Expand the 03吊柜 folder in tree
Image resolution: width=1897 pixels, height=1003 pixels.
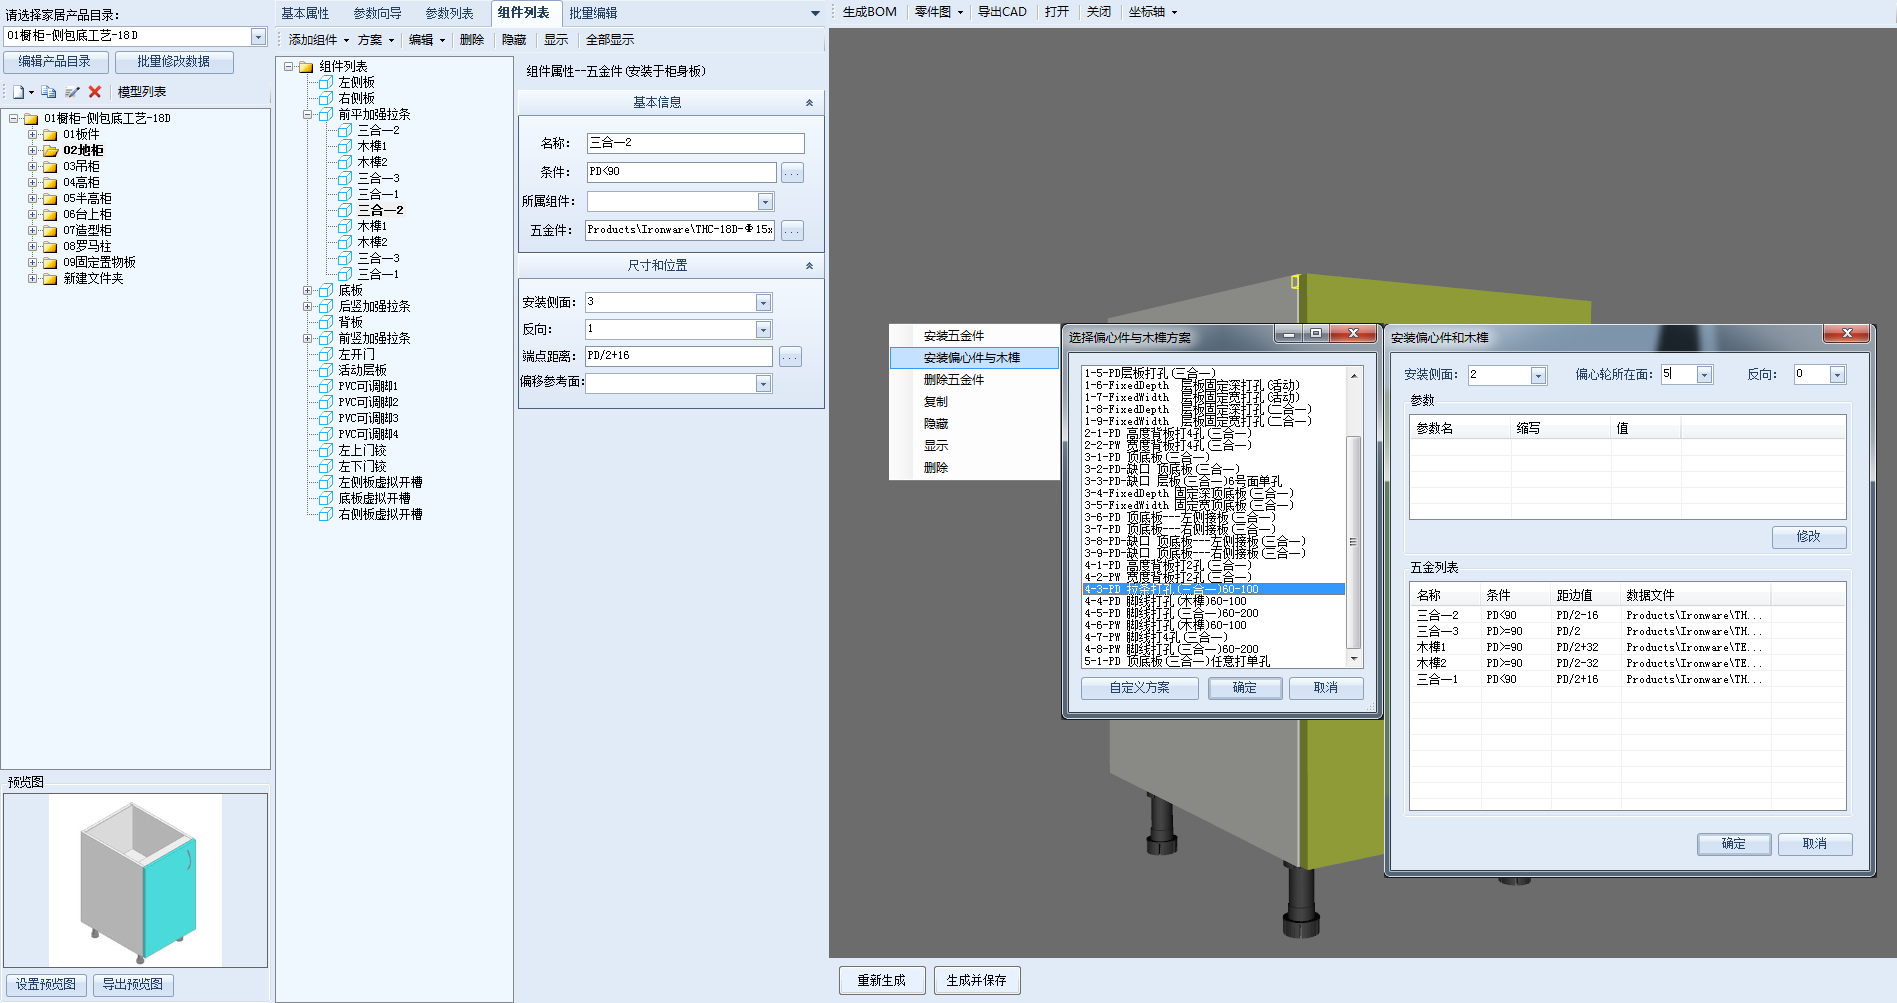click(32, 167)
